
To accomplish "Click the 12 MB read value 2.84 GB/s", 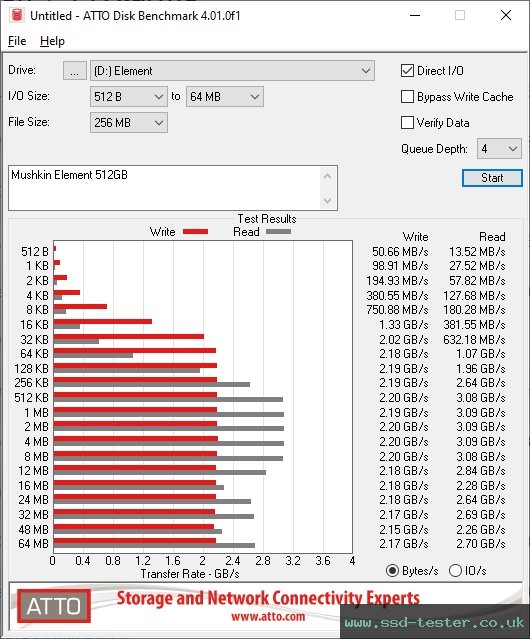I will coord(481,471).
